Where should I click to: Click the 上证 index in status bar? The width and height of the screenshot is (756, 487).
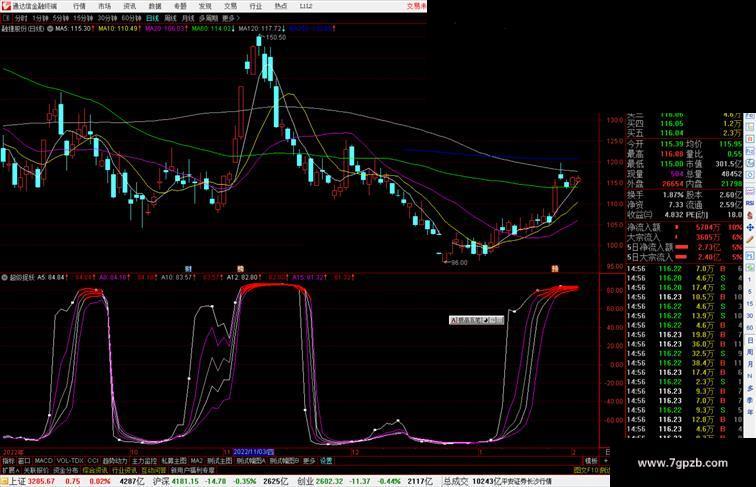pos(17,481)
